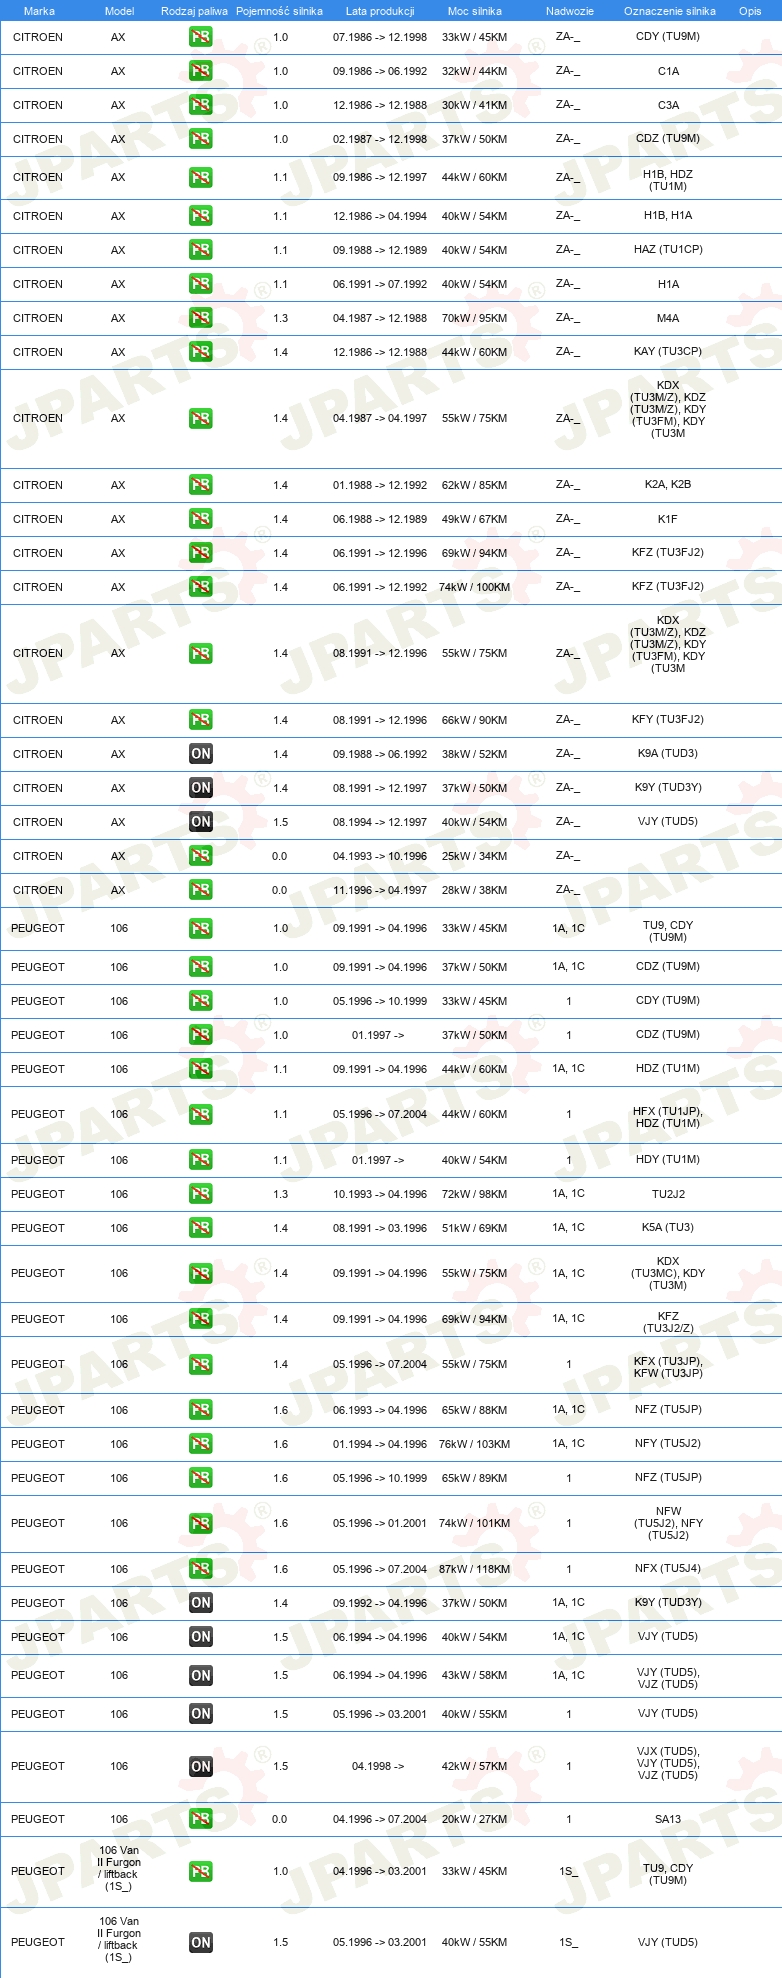Click the production start date 04.1998 ->
Screen dimensions: 782x1978
point(378,1767)
